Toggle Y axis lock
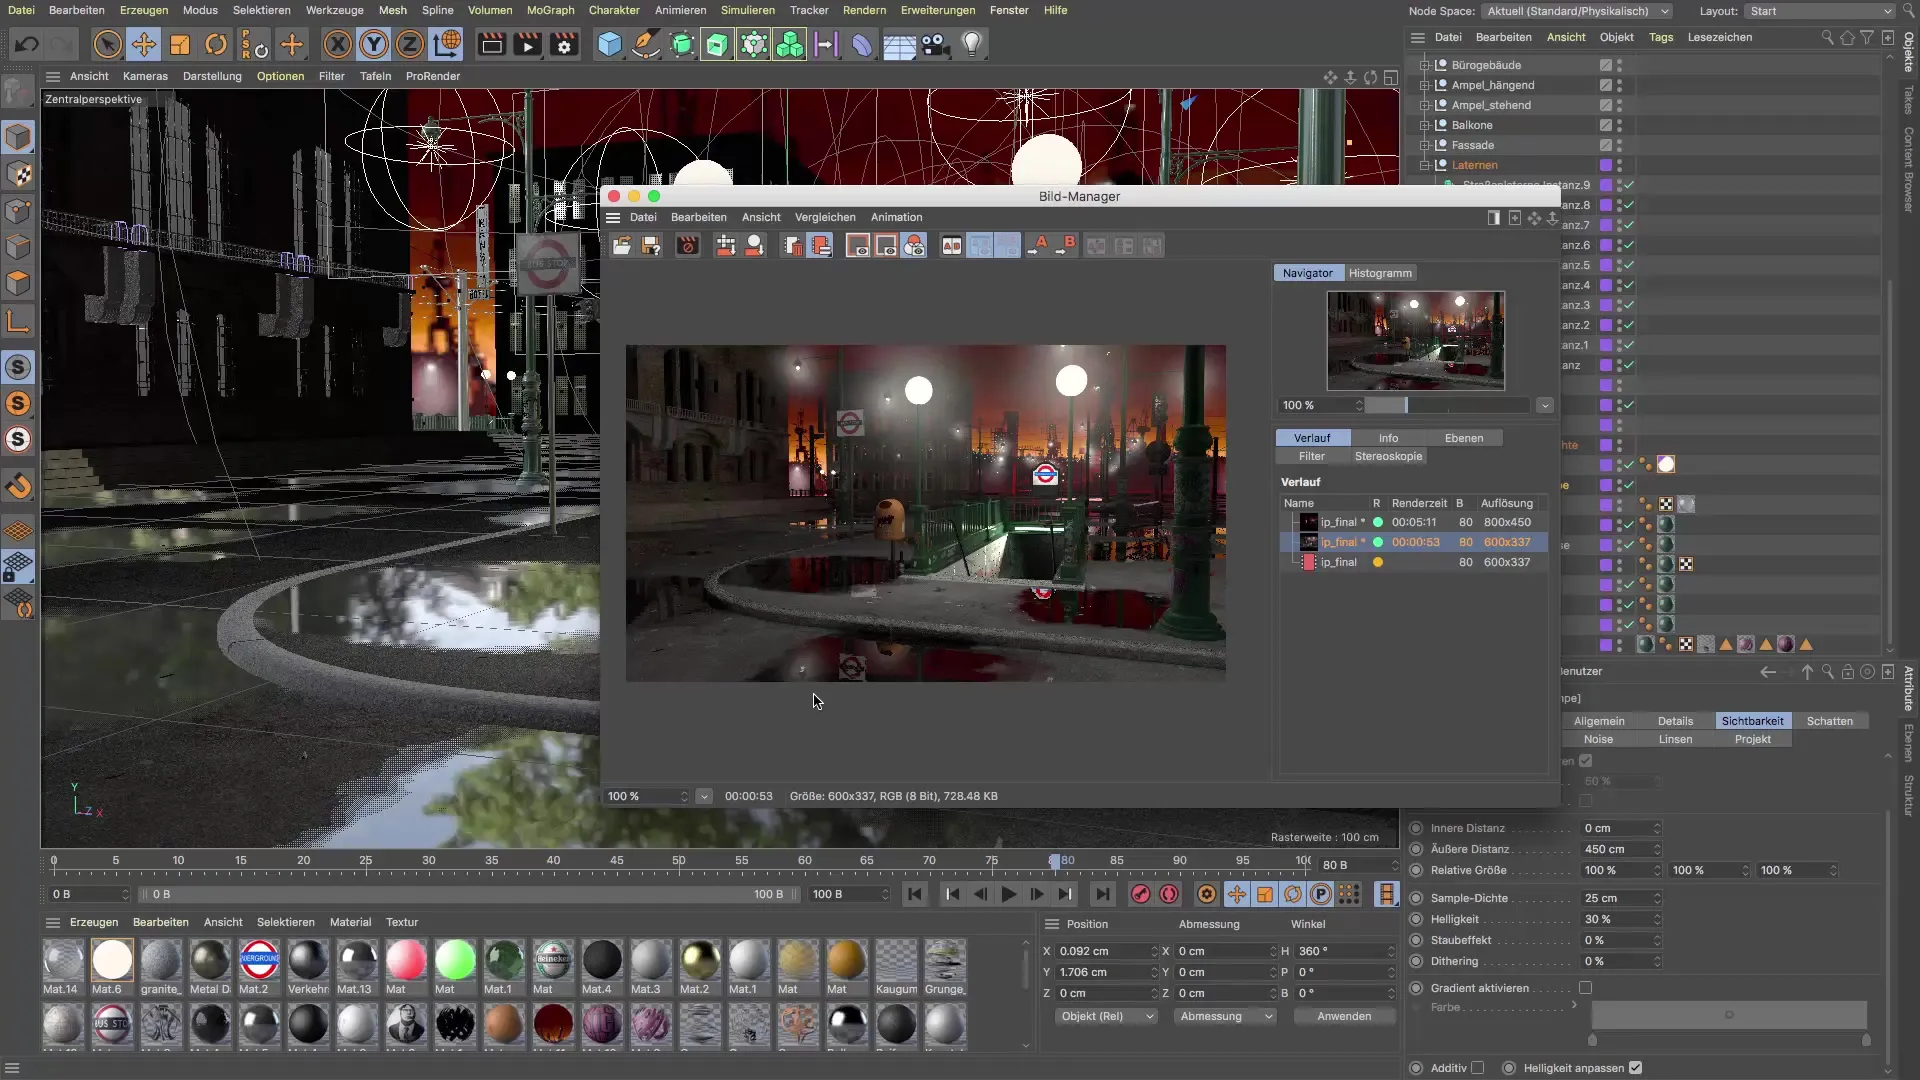Screen dimensions: 1920x1080 pyautogui.click(x=374, y=44)
